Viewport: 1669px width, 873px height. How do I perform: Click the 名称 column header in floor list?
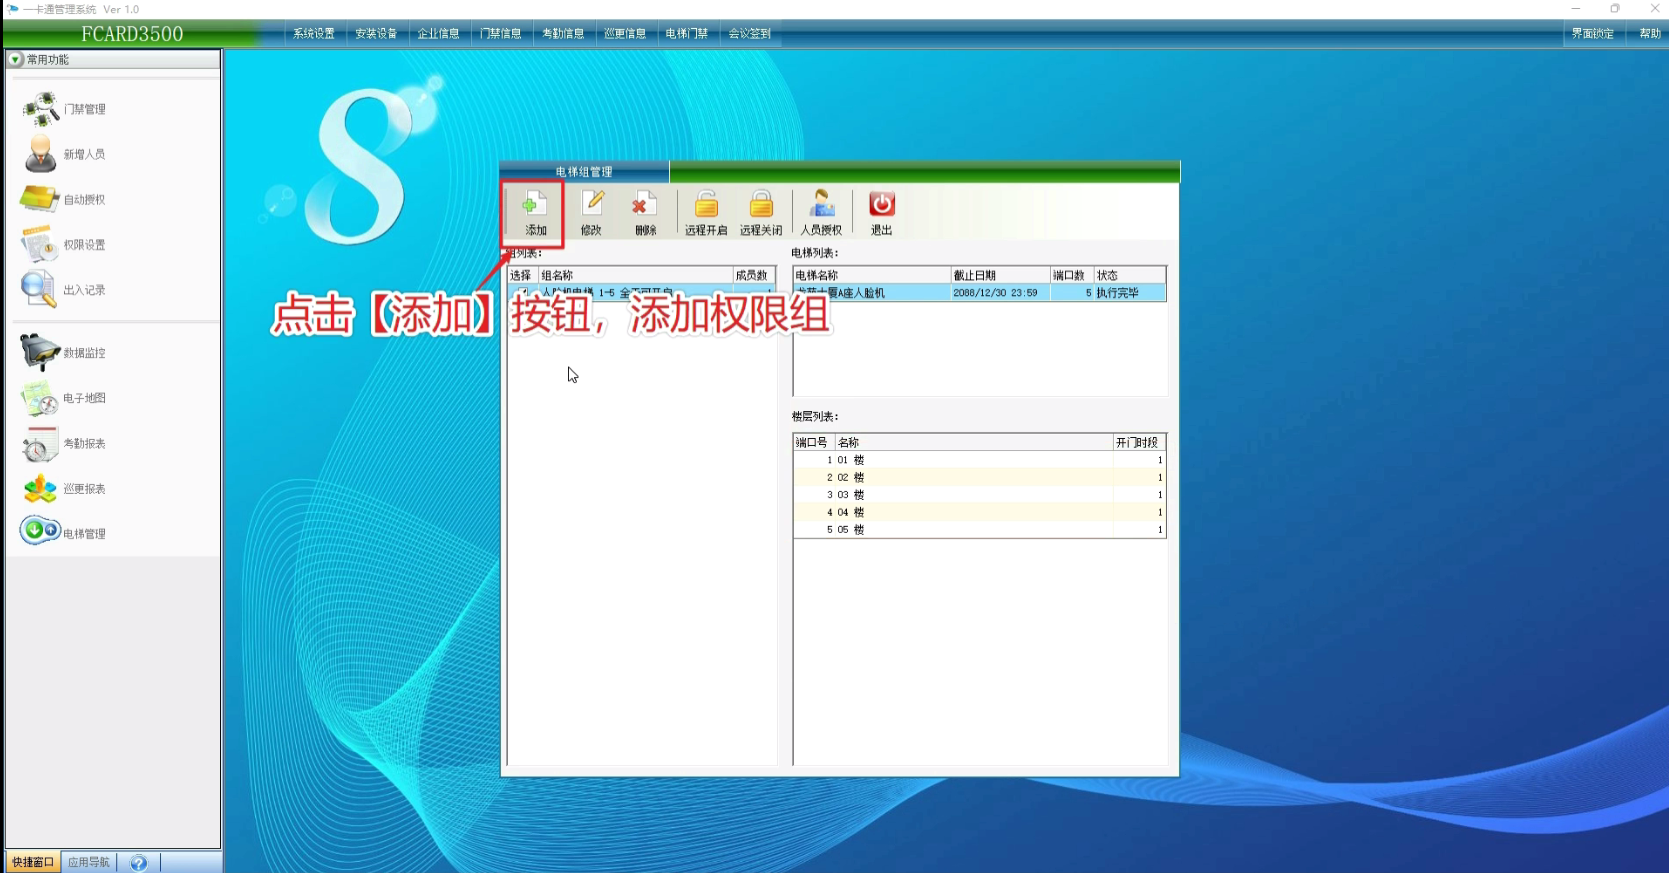pos(974,442)
